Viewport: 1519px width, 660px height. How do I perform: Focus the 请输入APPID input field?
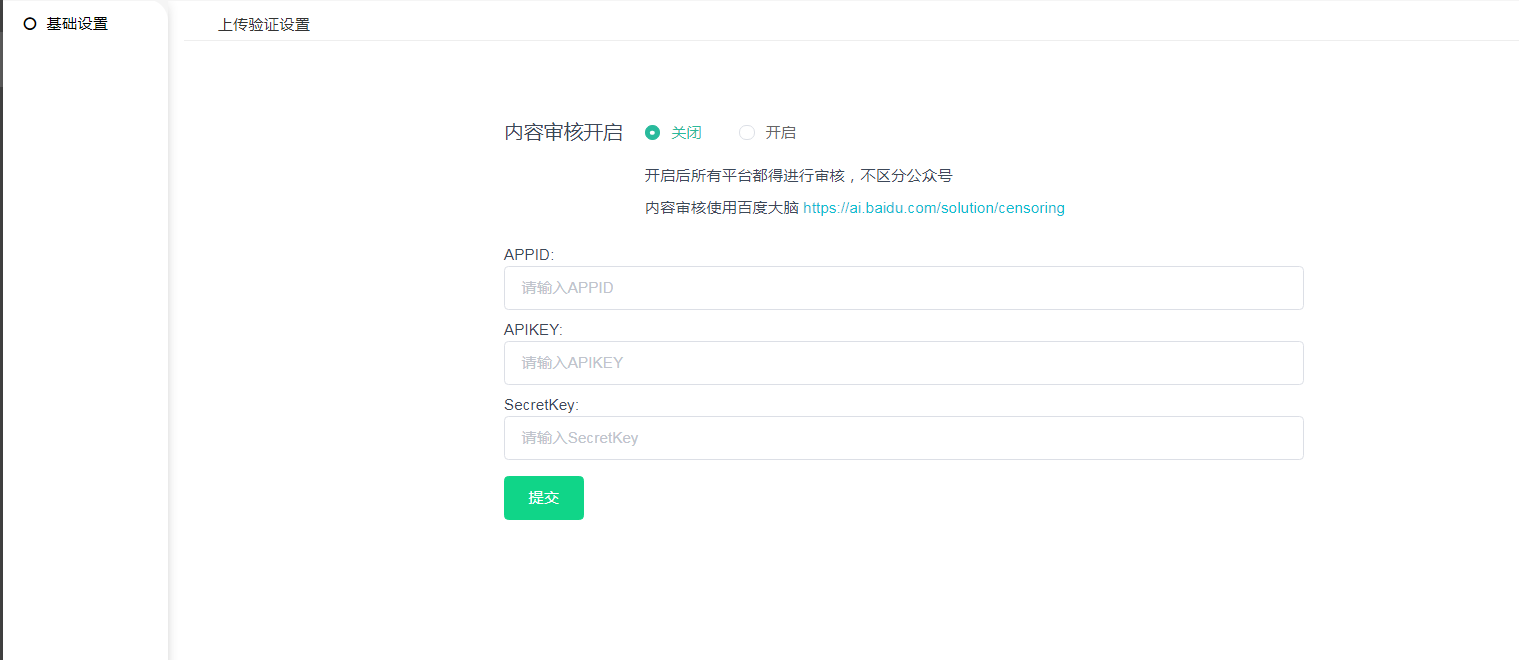(903, 288)
